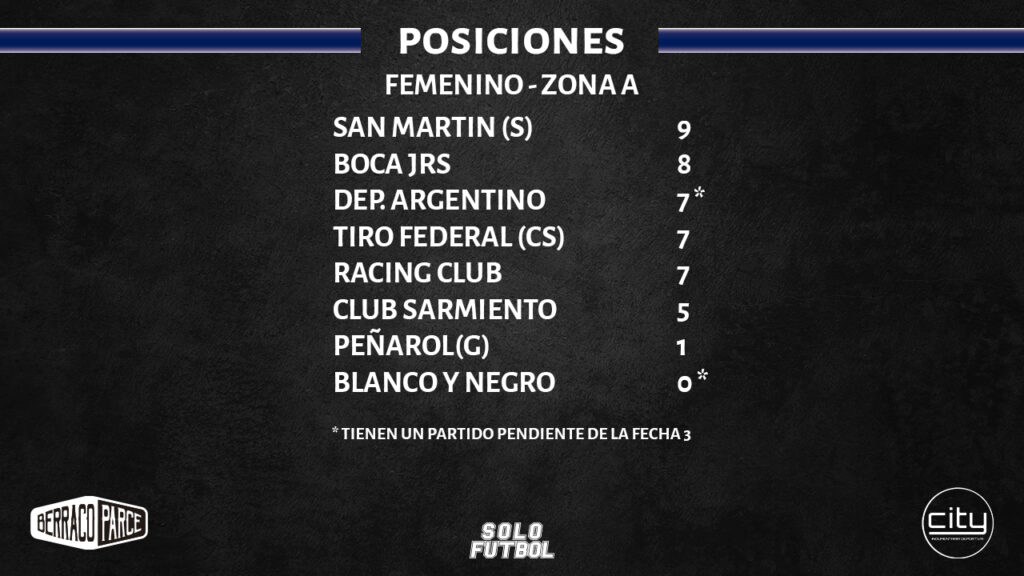The image size is (1024, 576).
Task: Click the blue stripe left of the title
Action: pos(180,40)
